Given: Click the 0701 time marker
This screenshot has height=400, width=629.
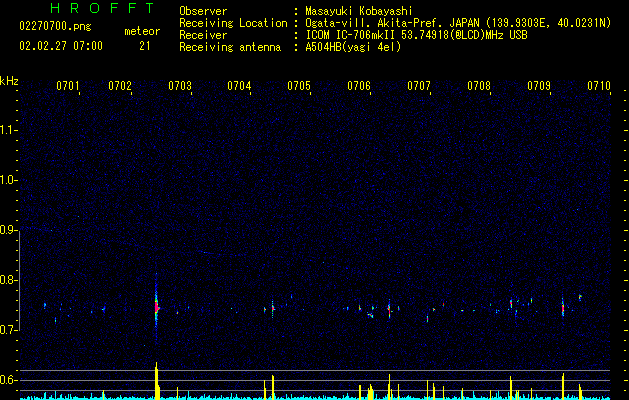Looking at the screenshot, I should pos(67,85).
